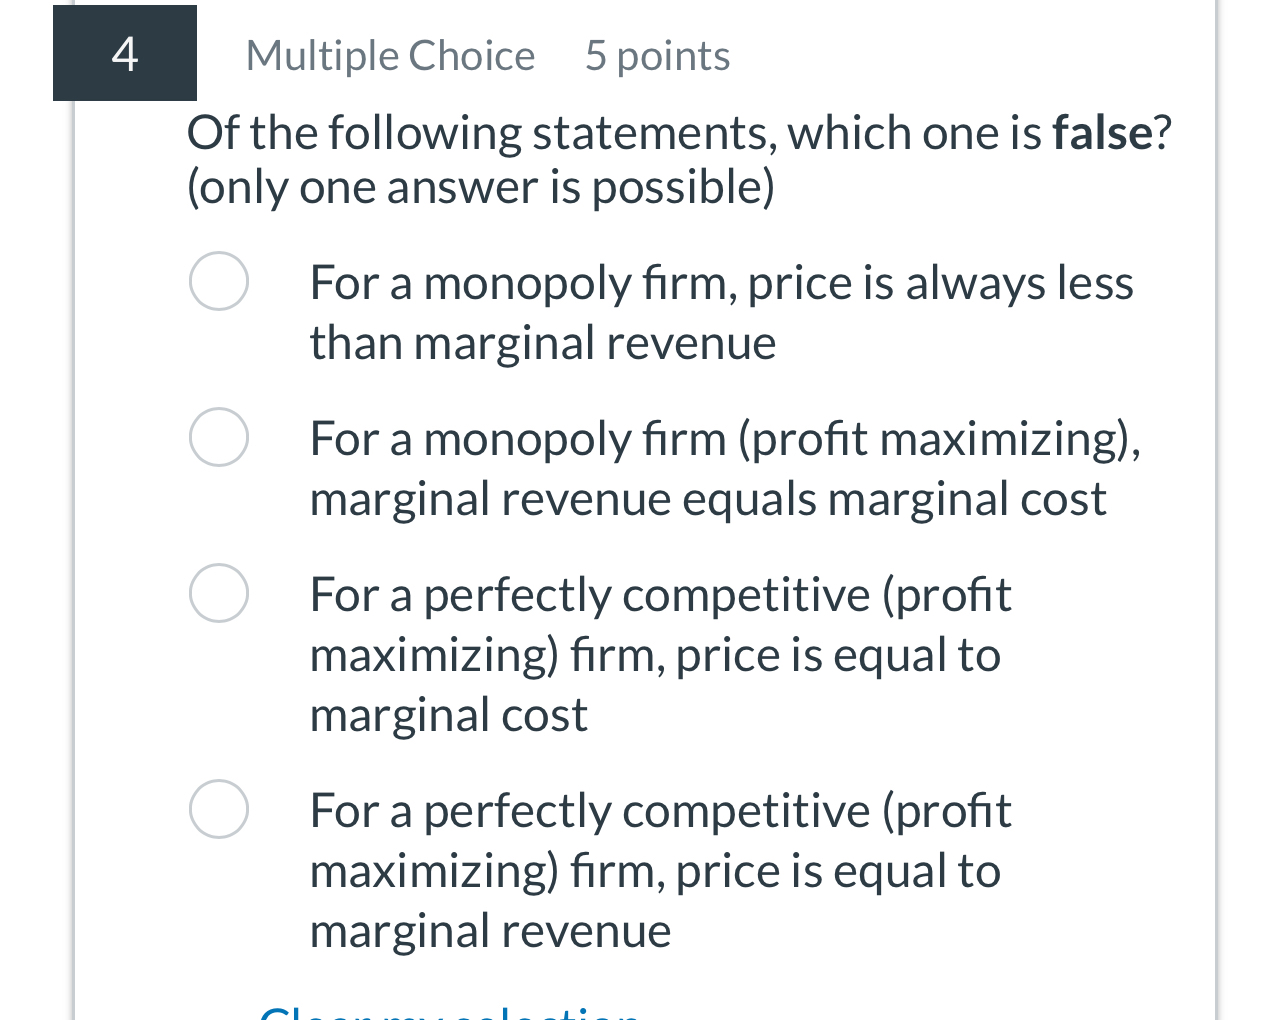The image size is (1276, 1020).
Task: Select 'price is equal to marginal cost' answer
Action: [219, 593]
